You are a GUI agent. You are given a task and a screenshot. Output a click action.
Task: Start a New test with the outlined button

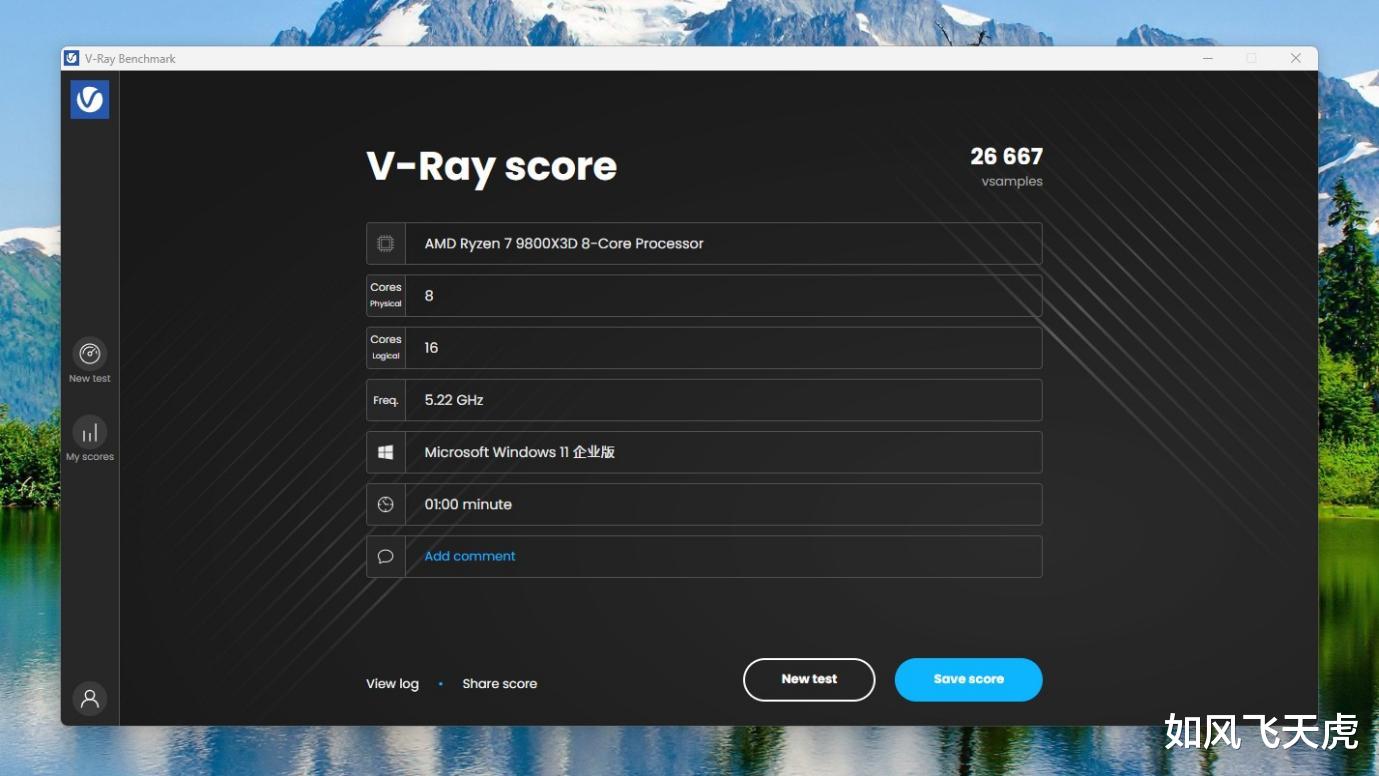coord(809,680)
